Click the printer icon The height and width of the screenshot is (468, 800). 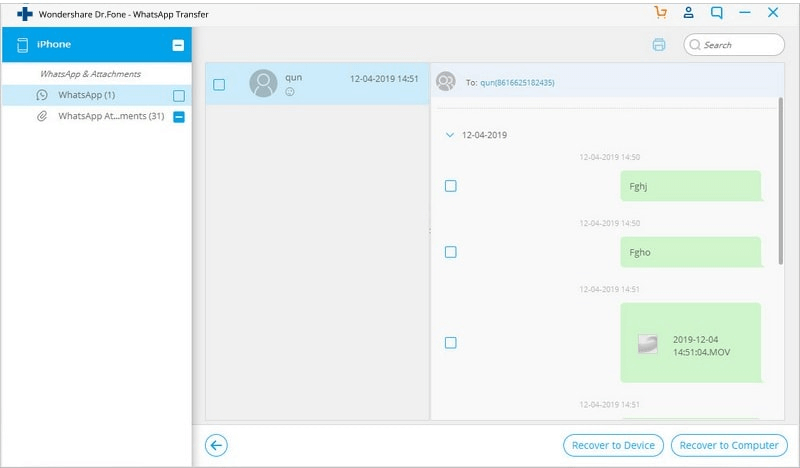[x=659, y=45]
